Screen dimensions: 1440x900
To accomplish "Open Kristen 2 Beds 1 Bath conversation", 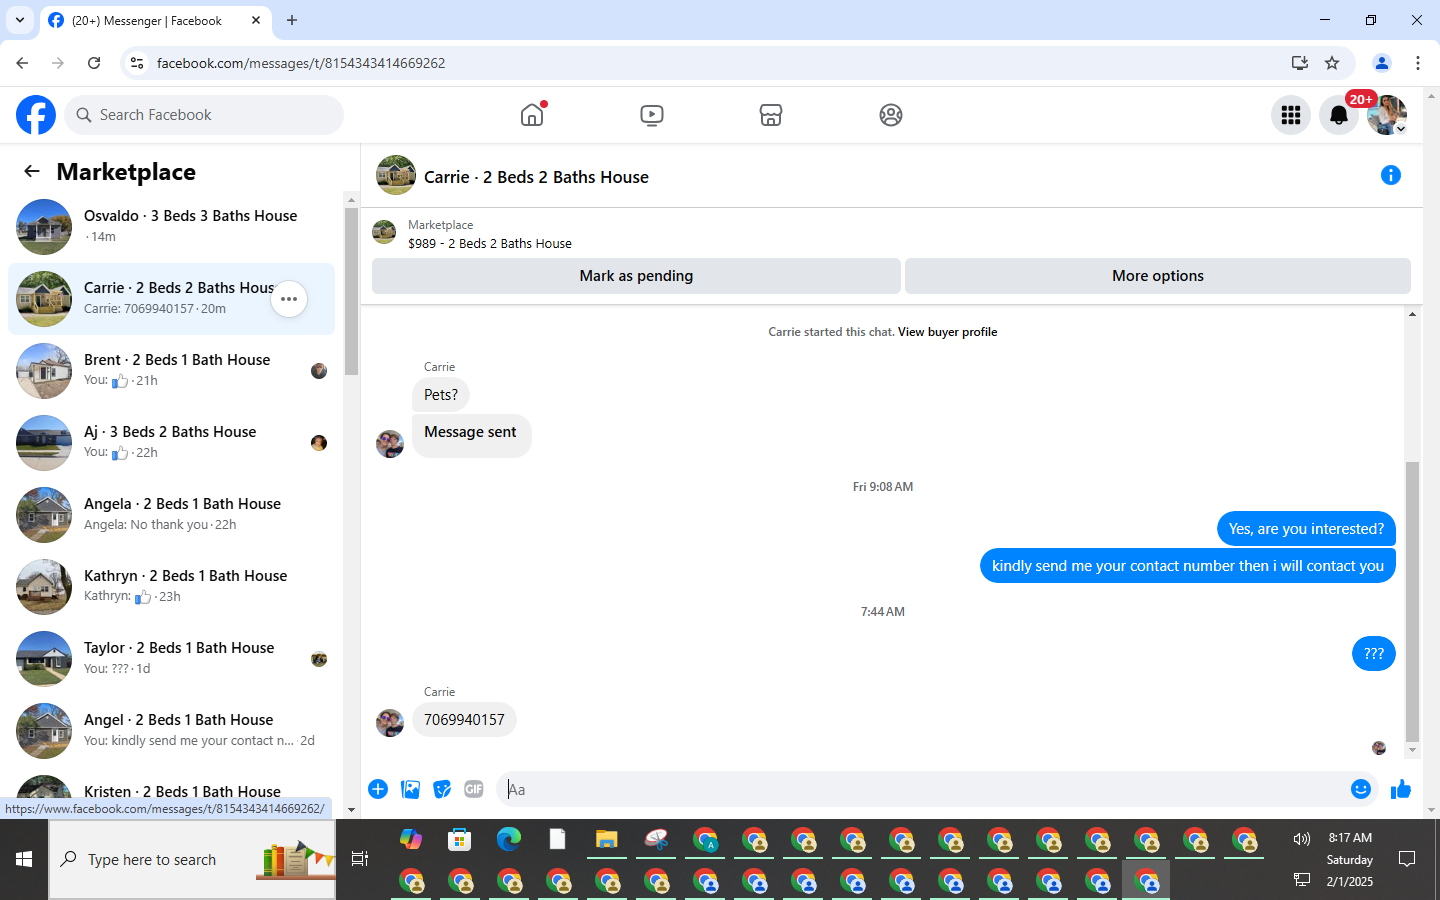I will pyautogui.click(x=171, y=790).
